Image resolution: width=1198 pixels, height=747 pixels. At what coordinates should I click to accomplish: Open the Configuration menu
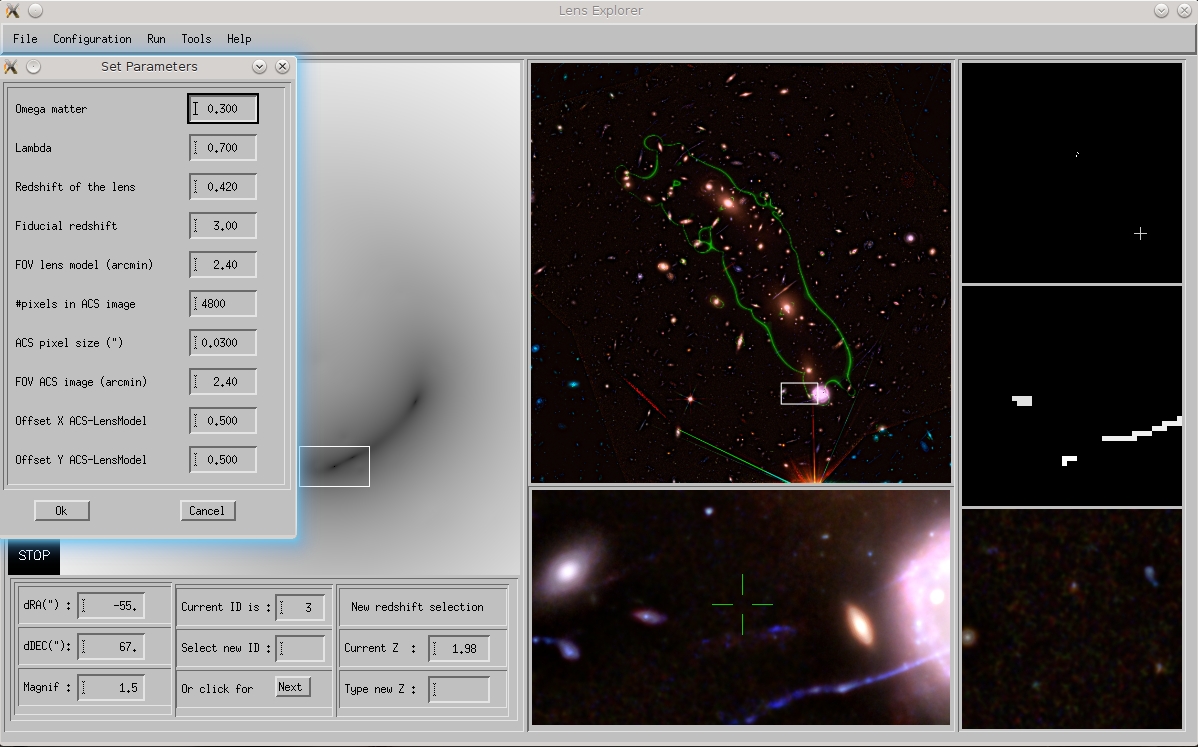click(x=92, y=39)
